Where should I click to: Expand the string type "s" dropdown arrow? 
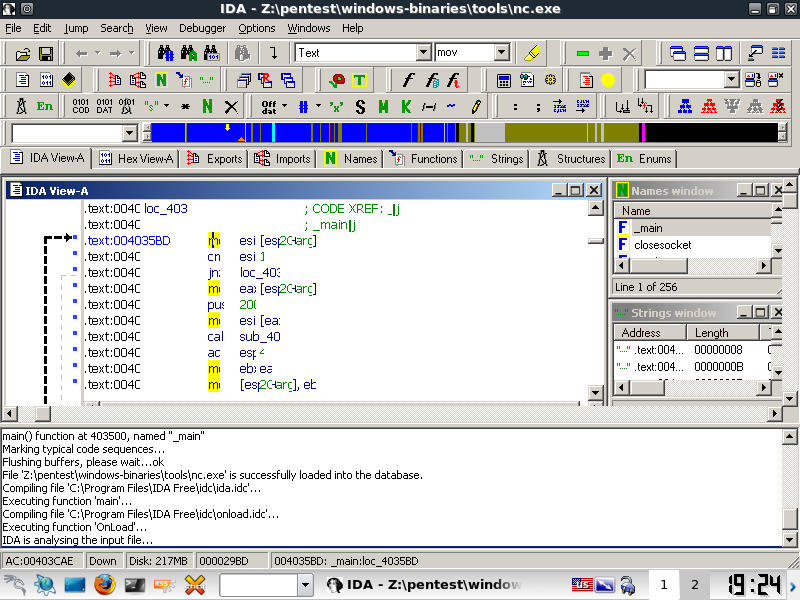point(166,106)
